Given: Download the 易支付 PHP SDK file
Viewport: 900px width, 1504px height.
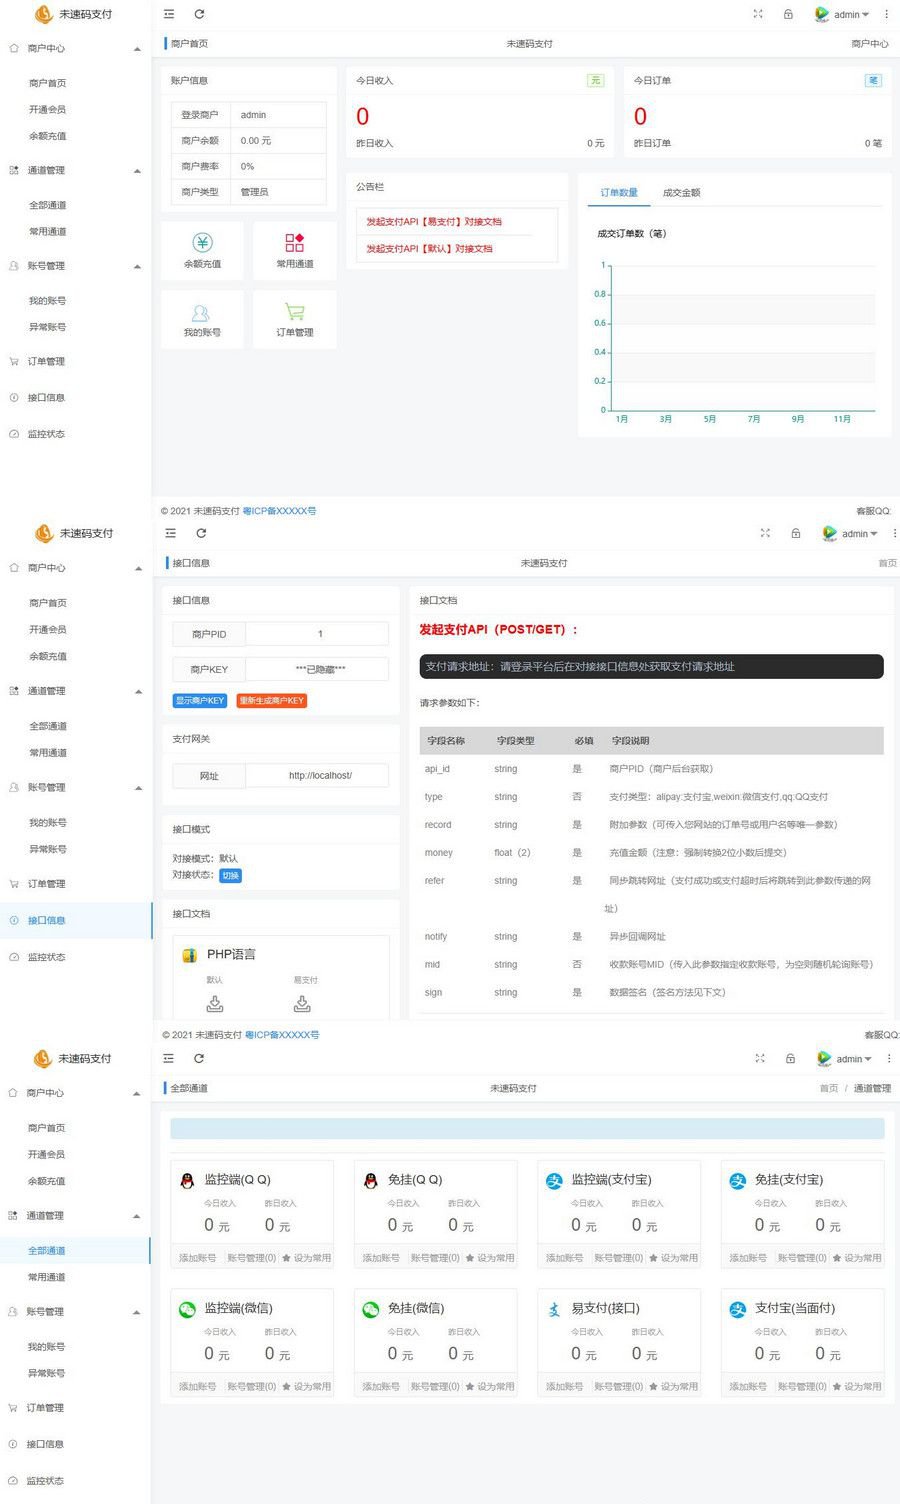Looking at the screenshot, I should (303, 1003).
